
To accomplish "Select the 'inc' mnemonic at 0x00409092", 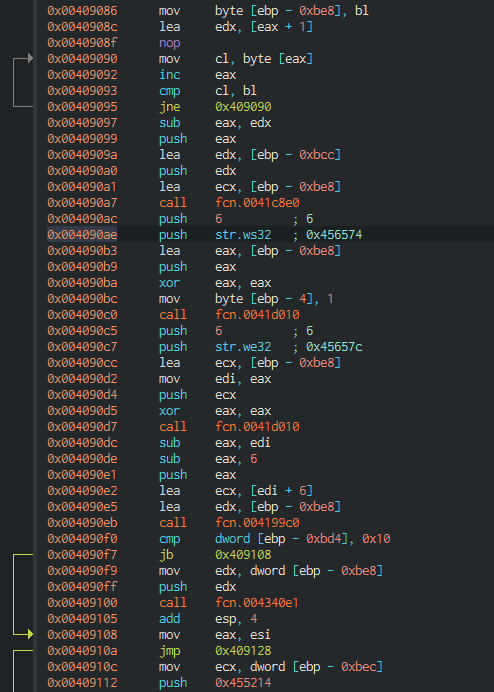I will coord(170,75).
